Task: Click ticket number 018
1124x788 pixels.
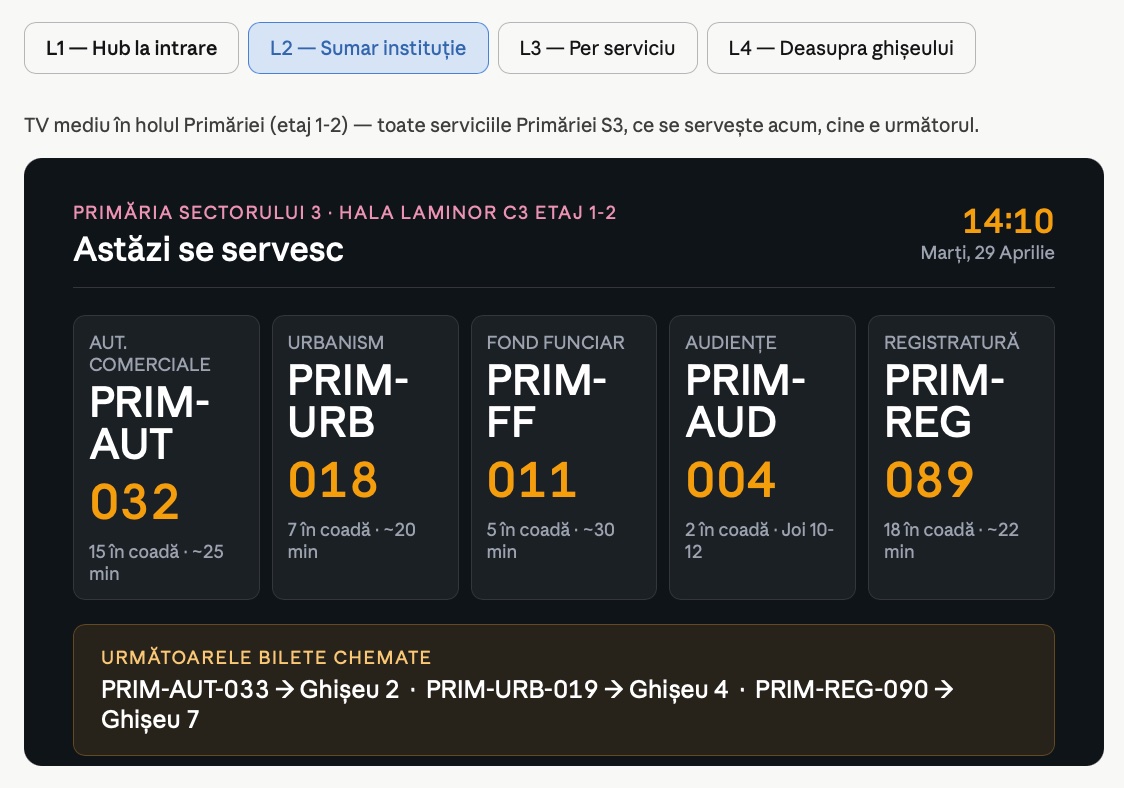Action: (x=333, y=480)
